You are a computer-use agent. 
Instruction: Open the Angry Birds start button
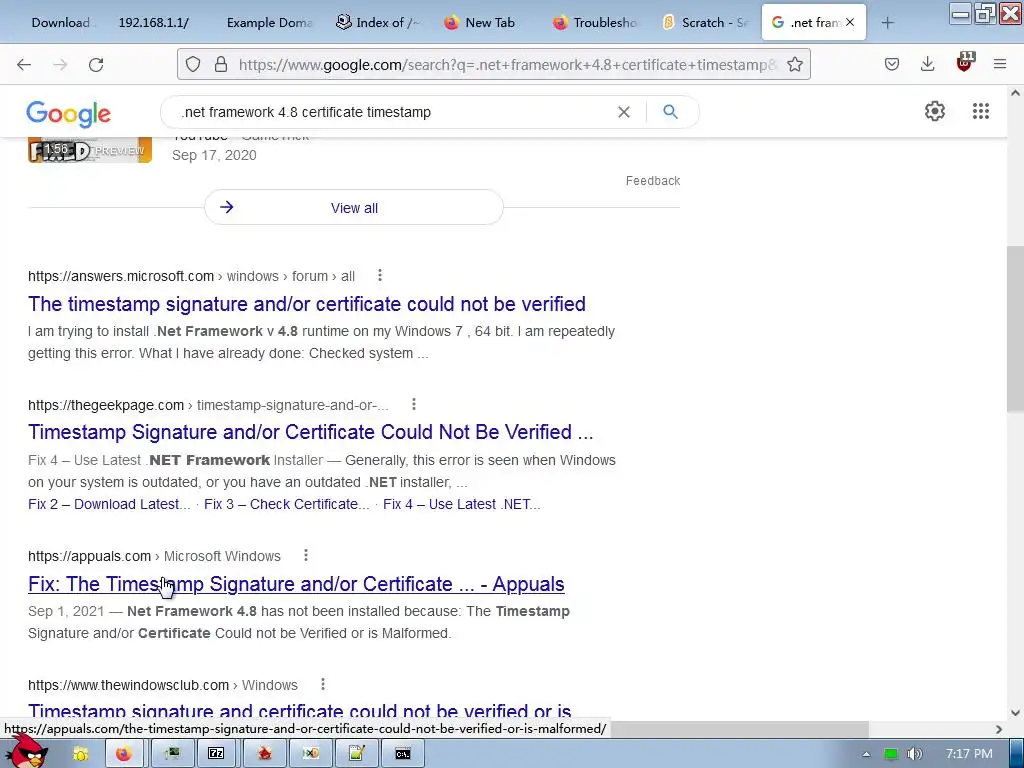point(26,751)
